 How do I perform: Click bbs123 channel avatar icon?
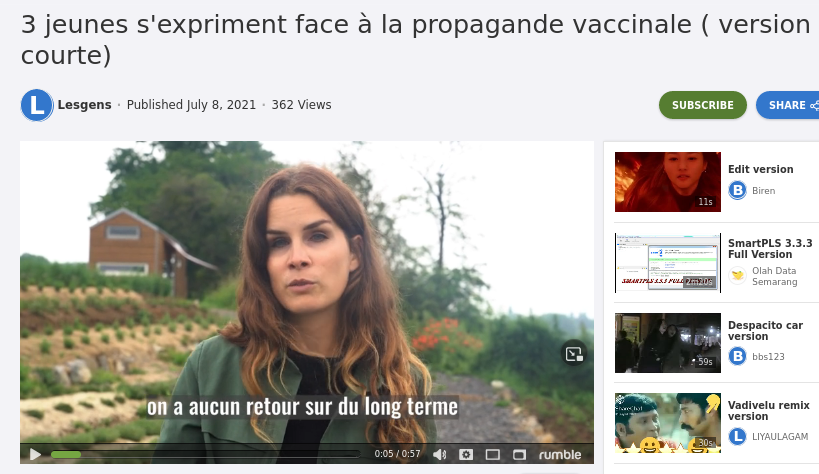737,356
